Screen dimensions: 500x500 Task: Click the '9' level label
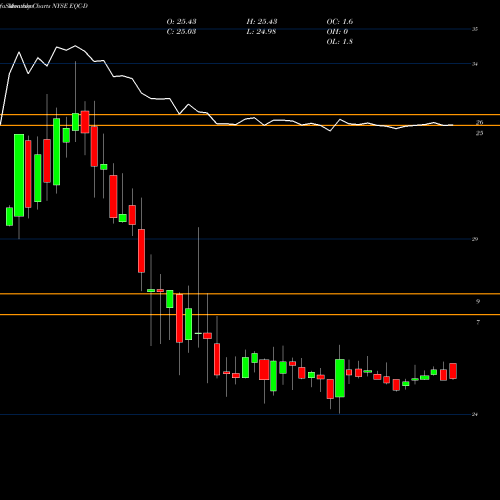pyautogui.click(x=478, y=302)
